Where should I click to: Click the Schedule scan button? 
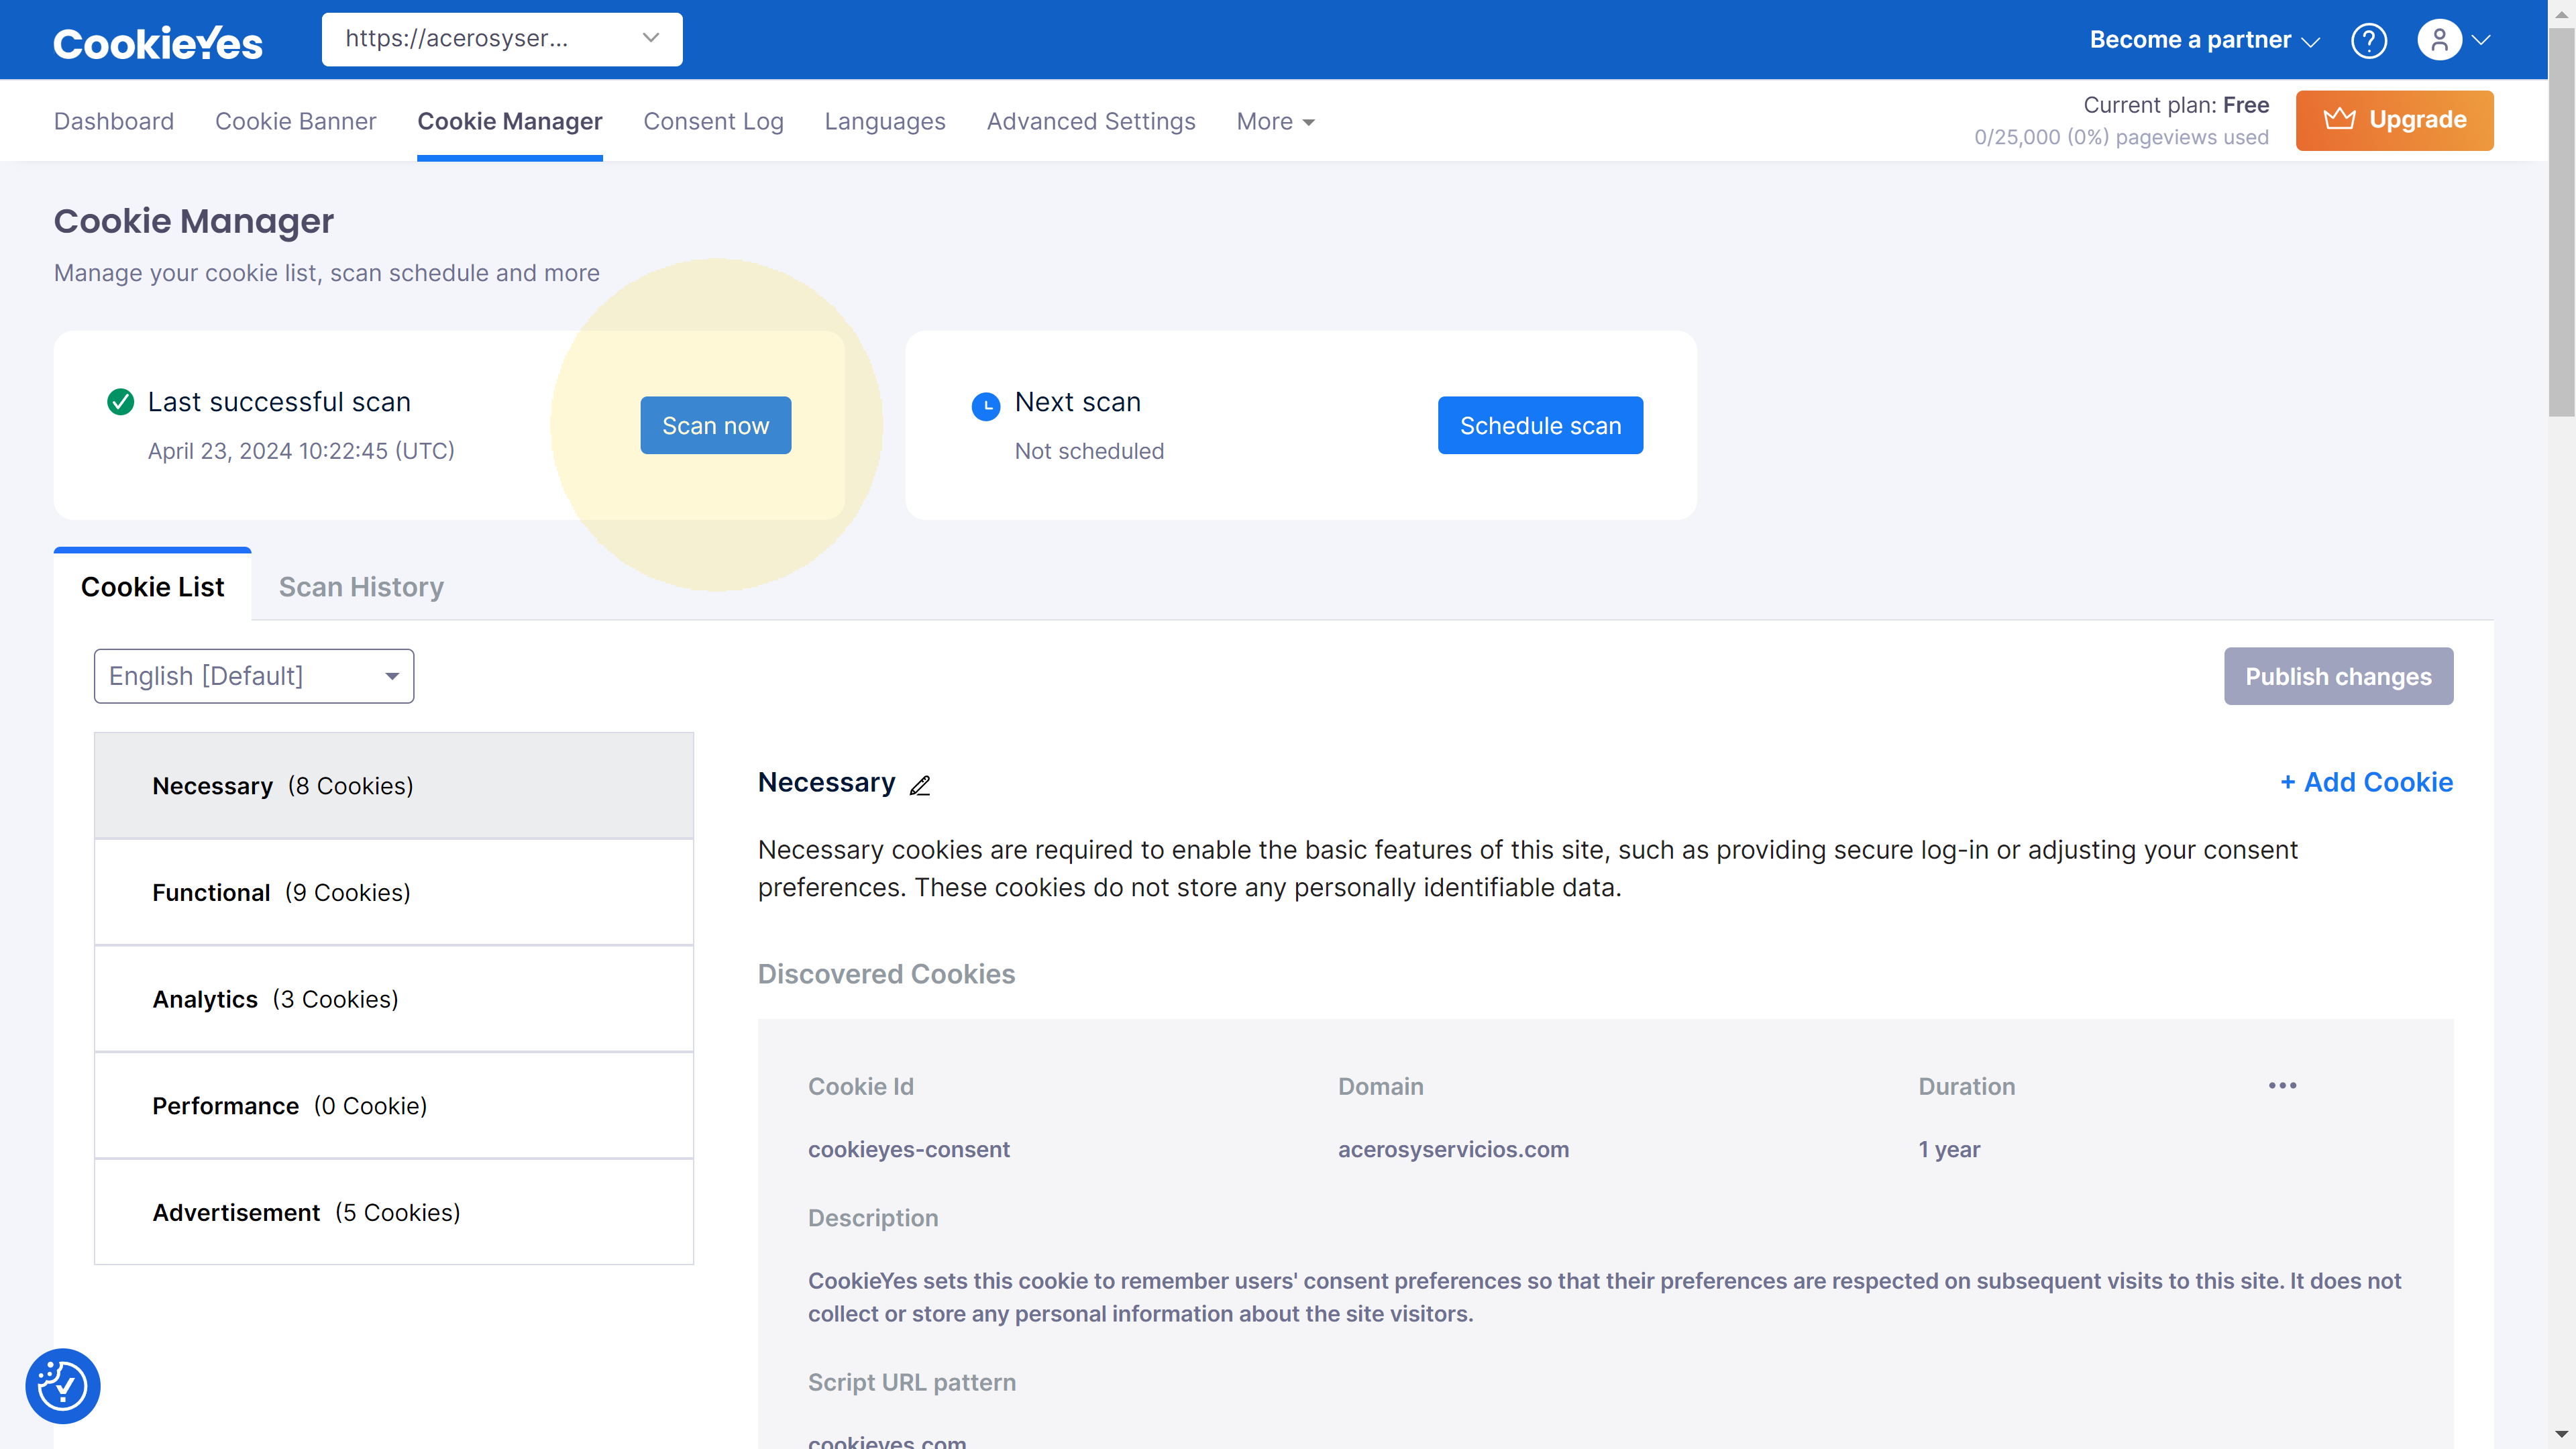point(1540,425)
